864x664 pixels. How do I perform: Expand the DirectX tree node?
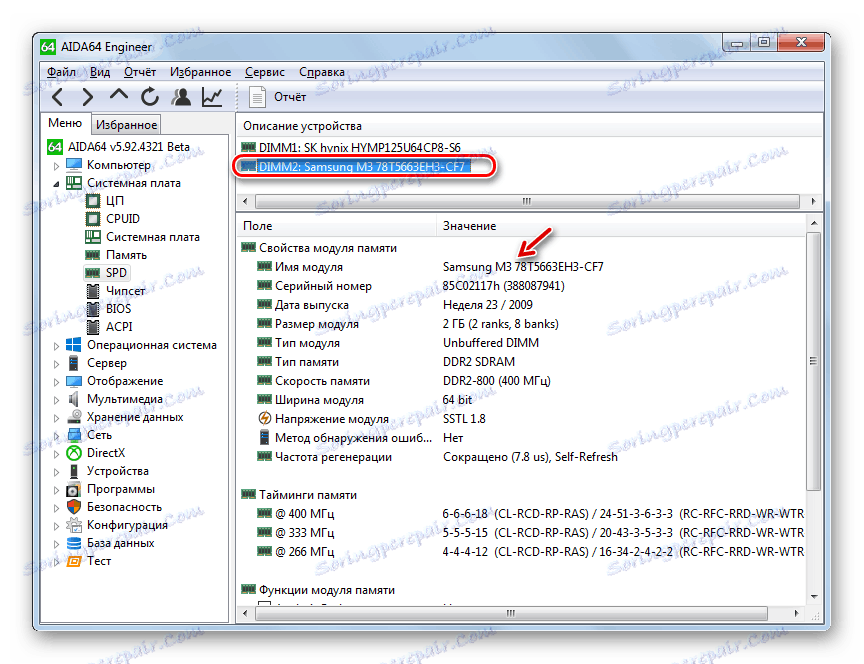point(56,454)
